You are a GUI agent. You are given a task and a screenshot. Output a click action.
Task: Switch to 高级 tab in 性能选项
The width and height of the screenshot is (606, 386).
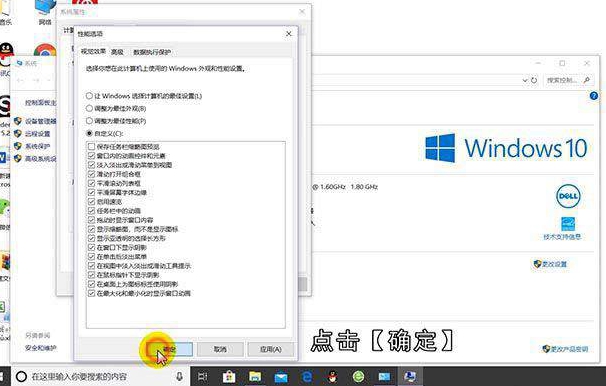tap(117, 52)
